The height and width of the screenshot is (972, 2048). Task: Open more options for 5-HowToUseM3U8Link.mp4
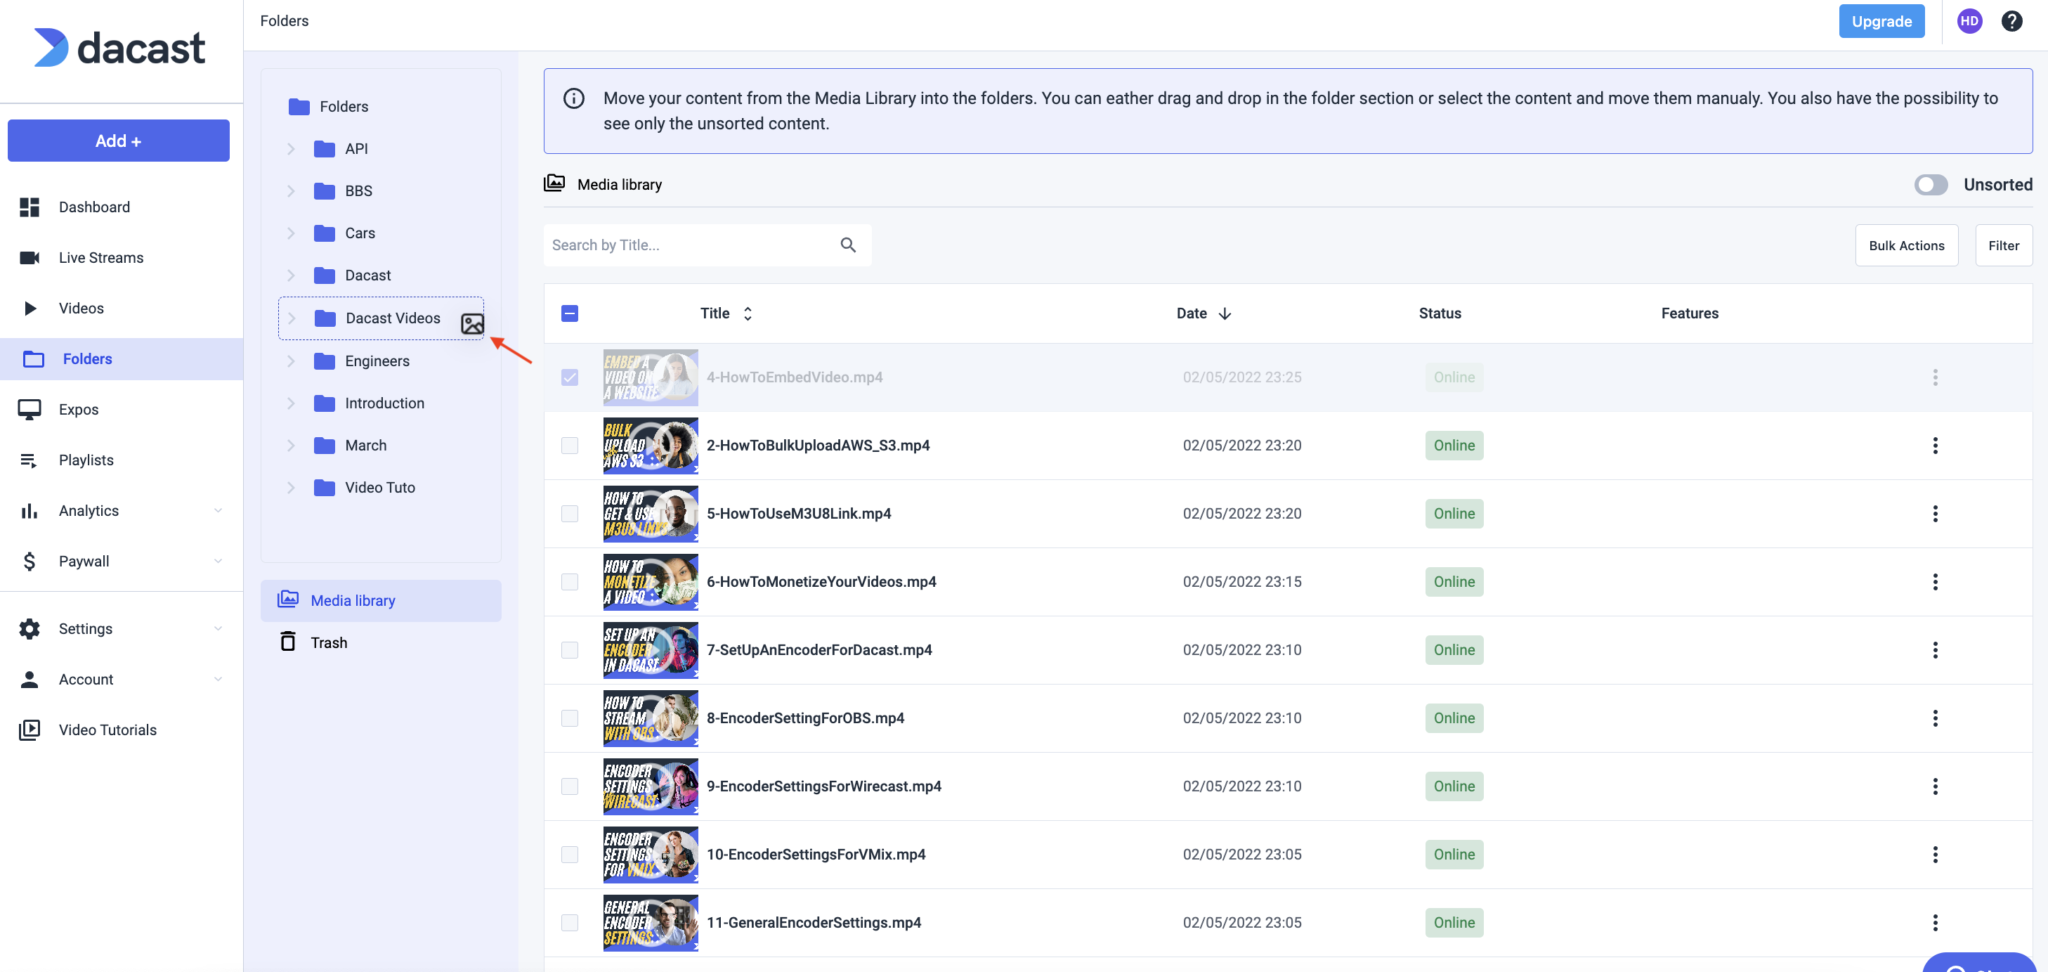(1935, 514)
